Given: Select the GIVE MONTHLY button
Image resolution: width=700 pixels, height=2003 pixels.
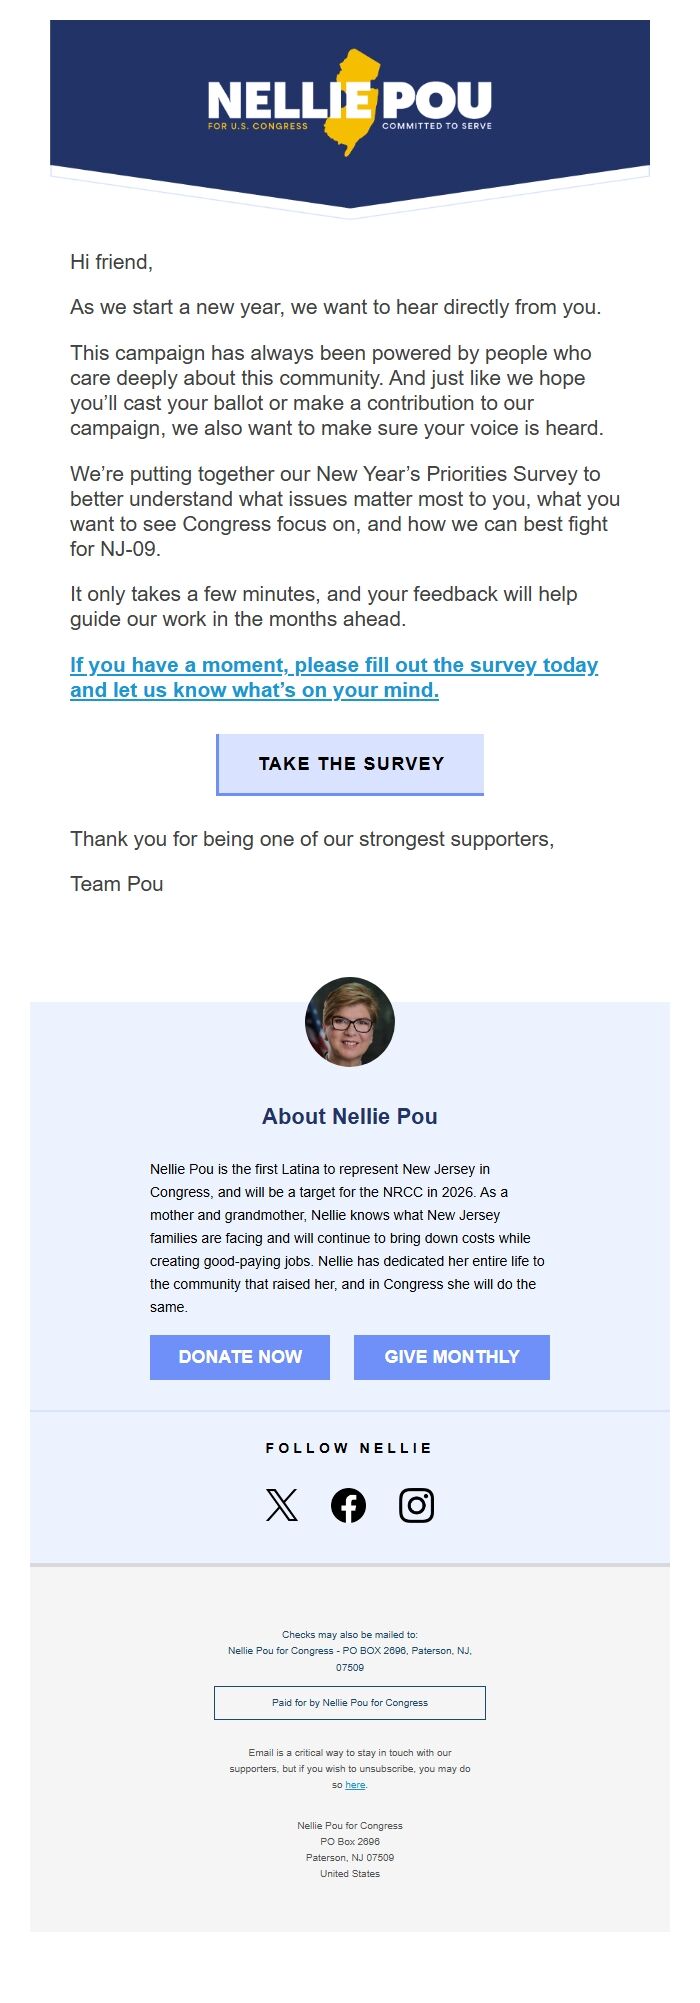Looking at the screenshot, I should point(451,1357).
